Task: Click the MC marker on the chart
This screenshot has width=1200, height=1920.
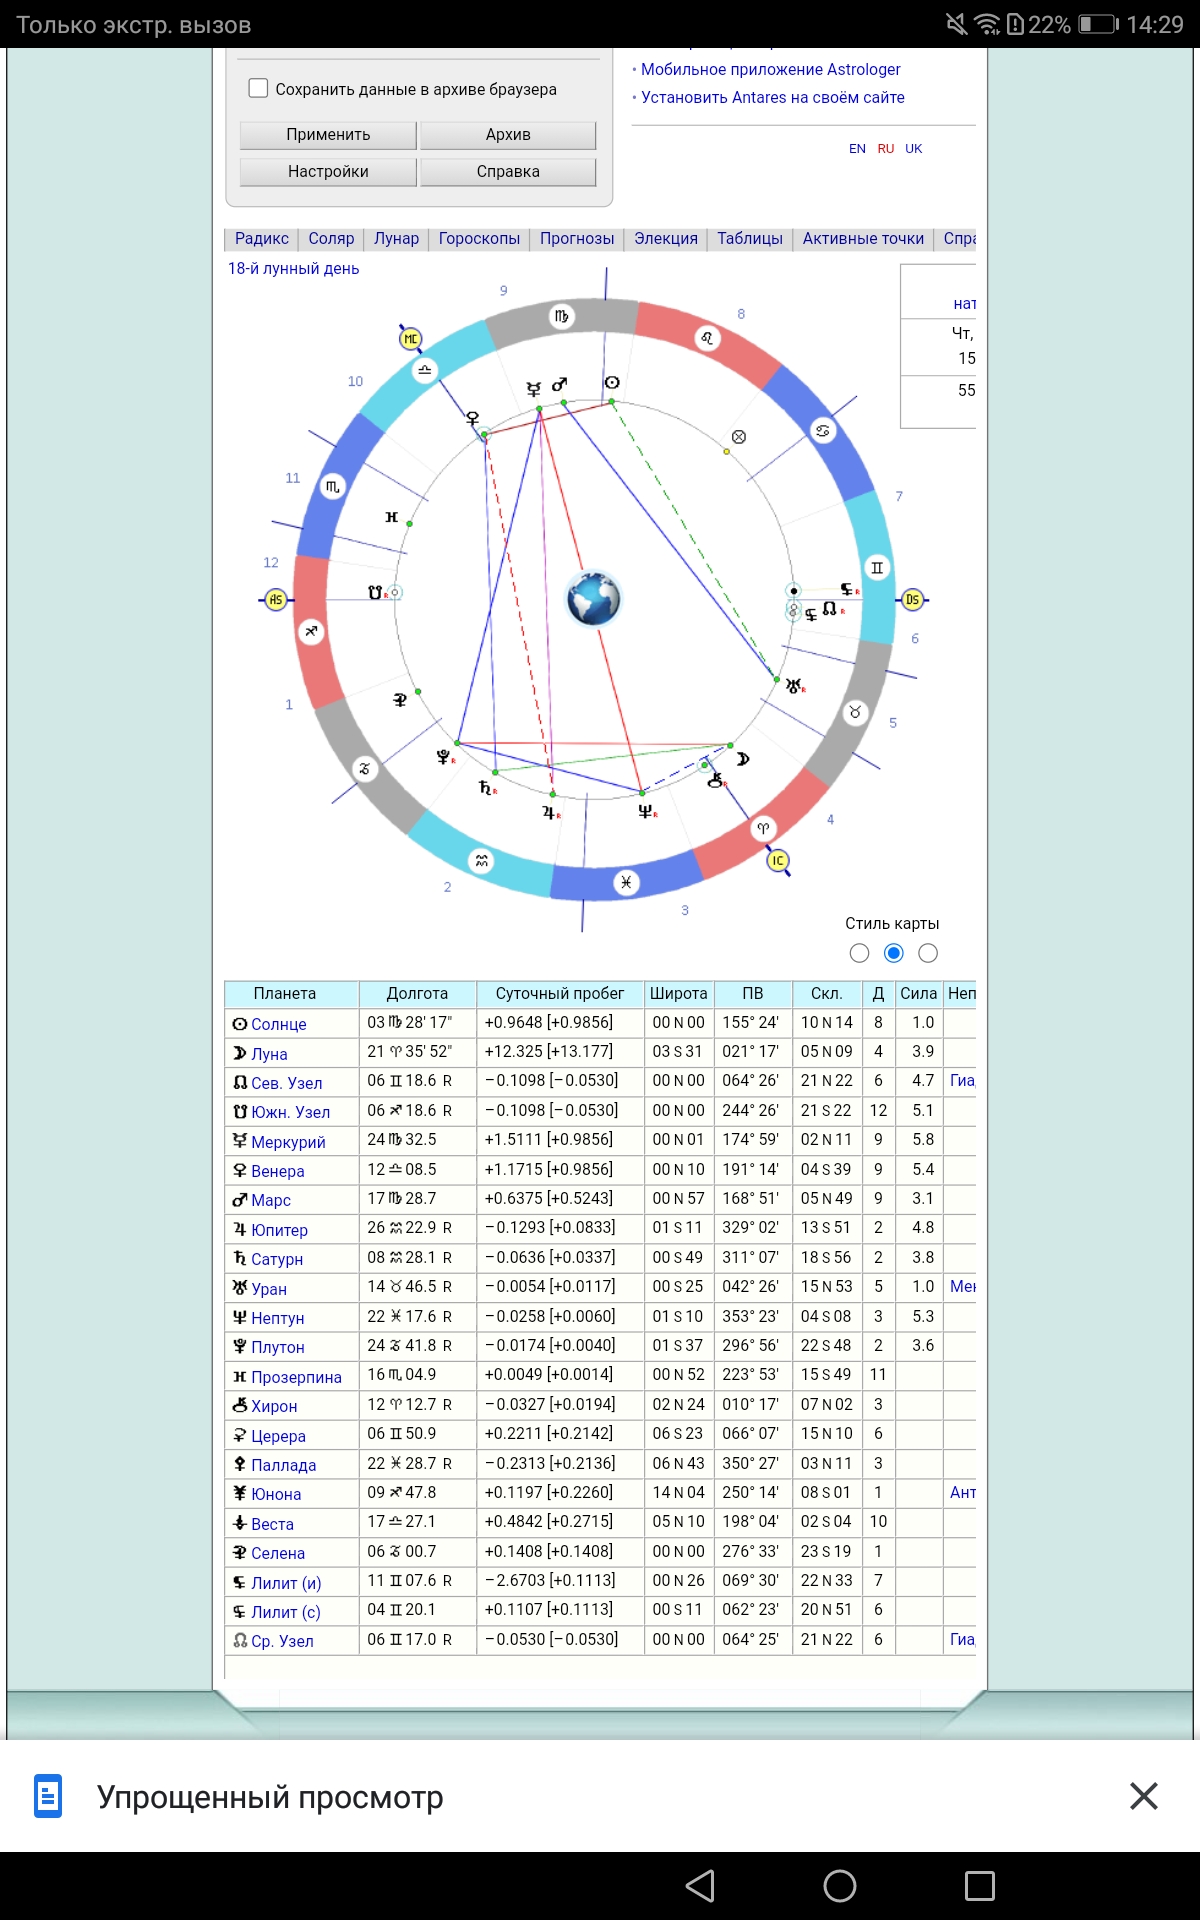Action: tap(410, 339)
